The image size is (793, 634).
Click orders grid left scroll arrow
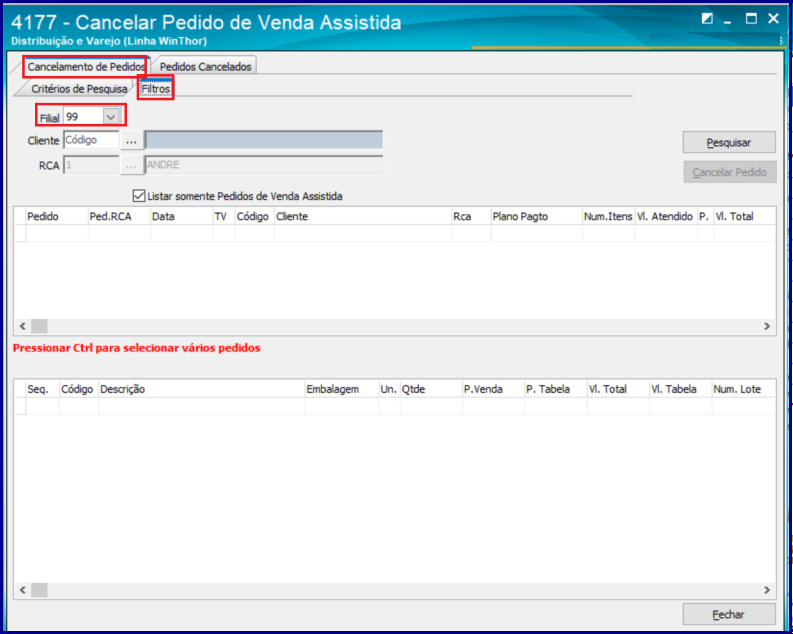(x=22, y=326)
